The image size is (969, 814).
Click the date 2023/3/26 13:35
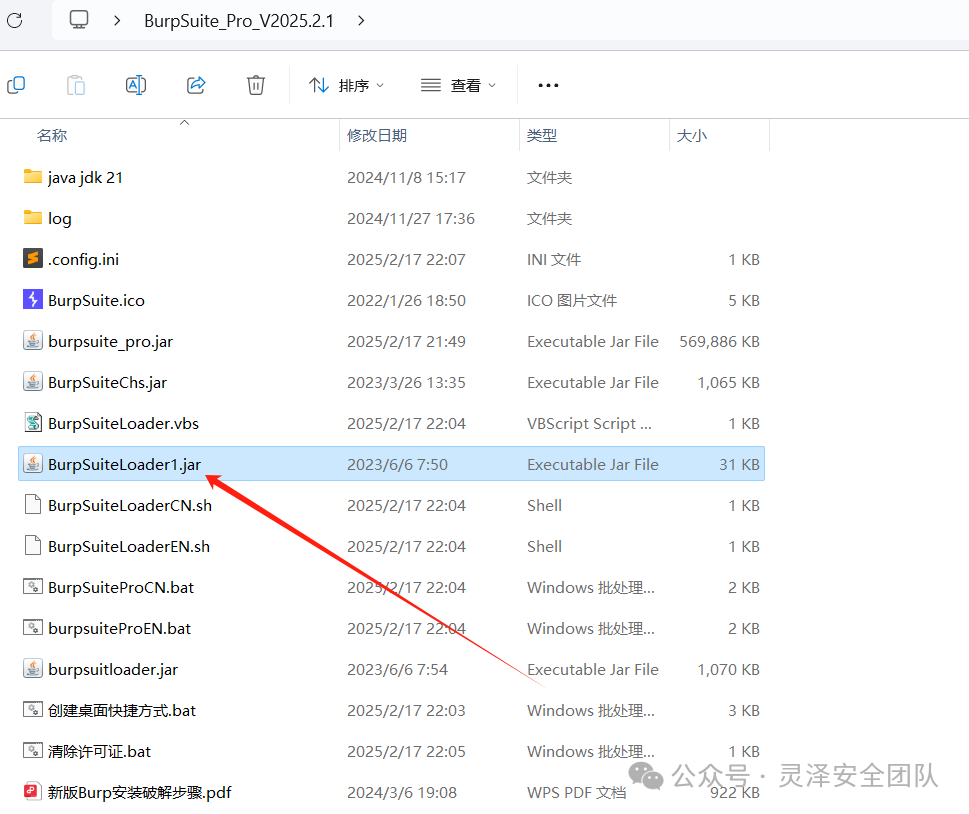(406, 383)
